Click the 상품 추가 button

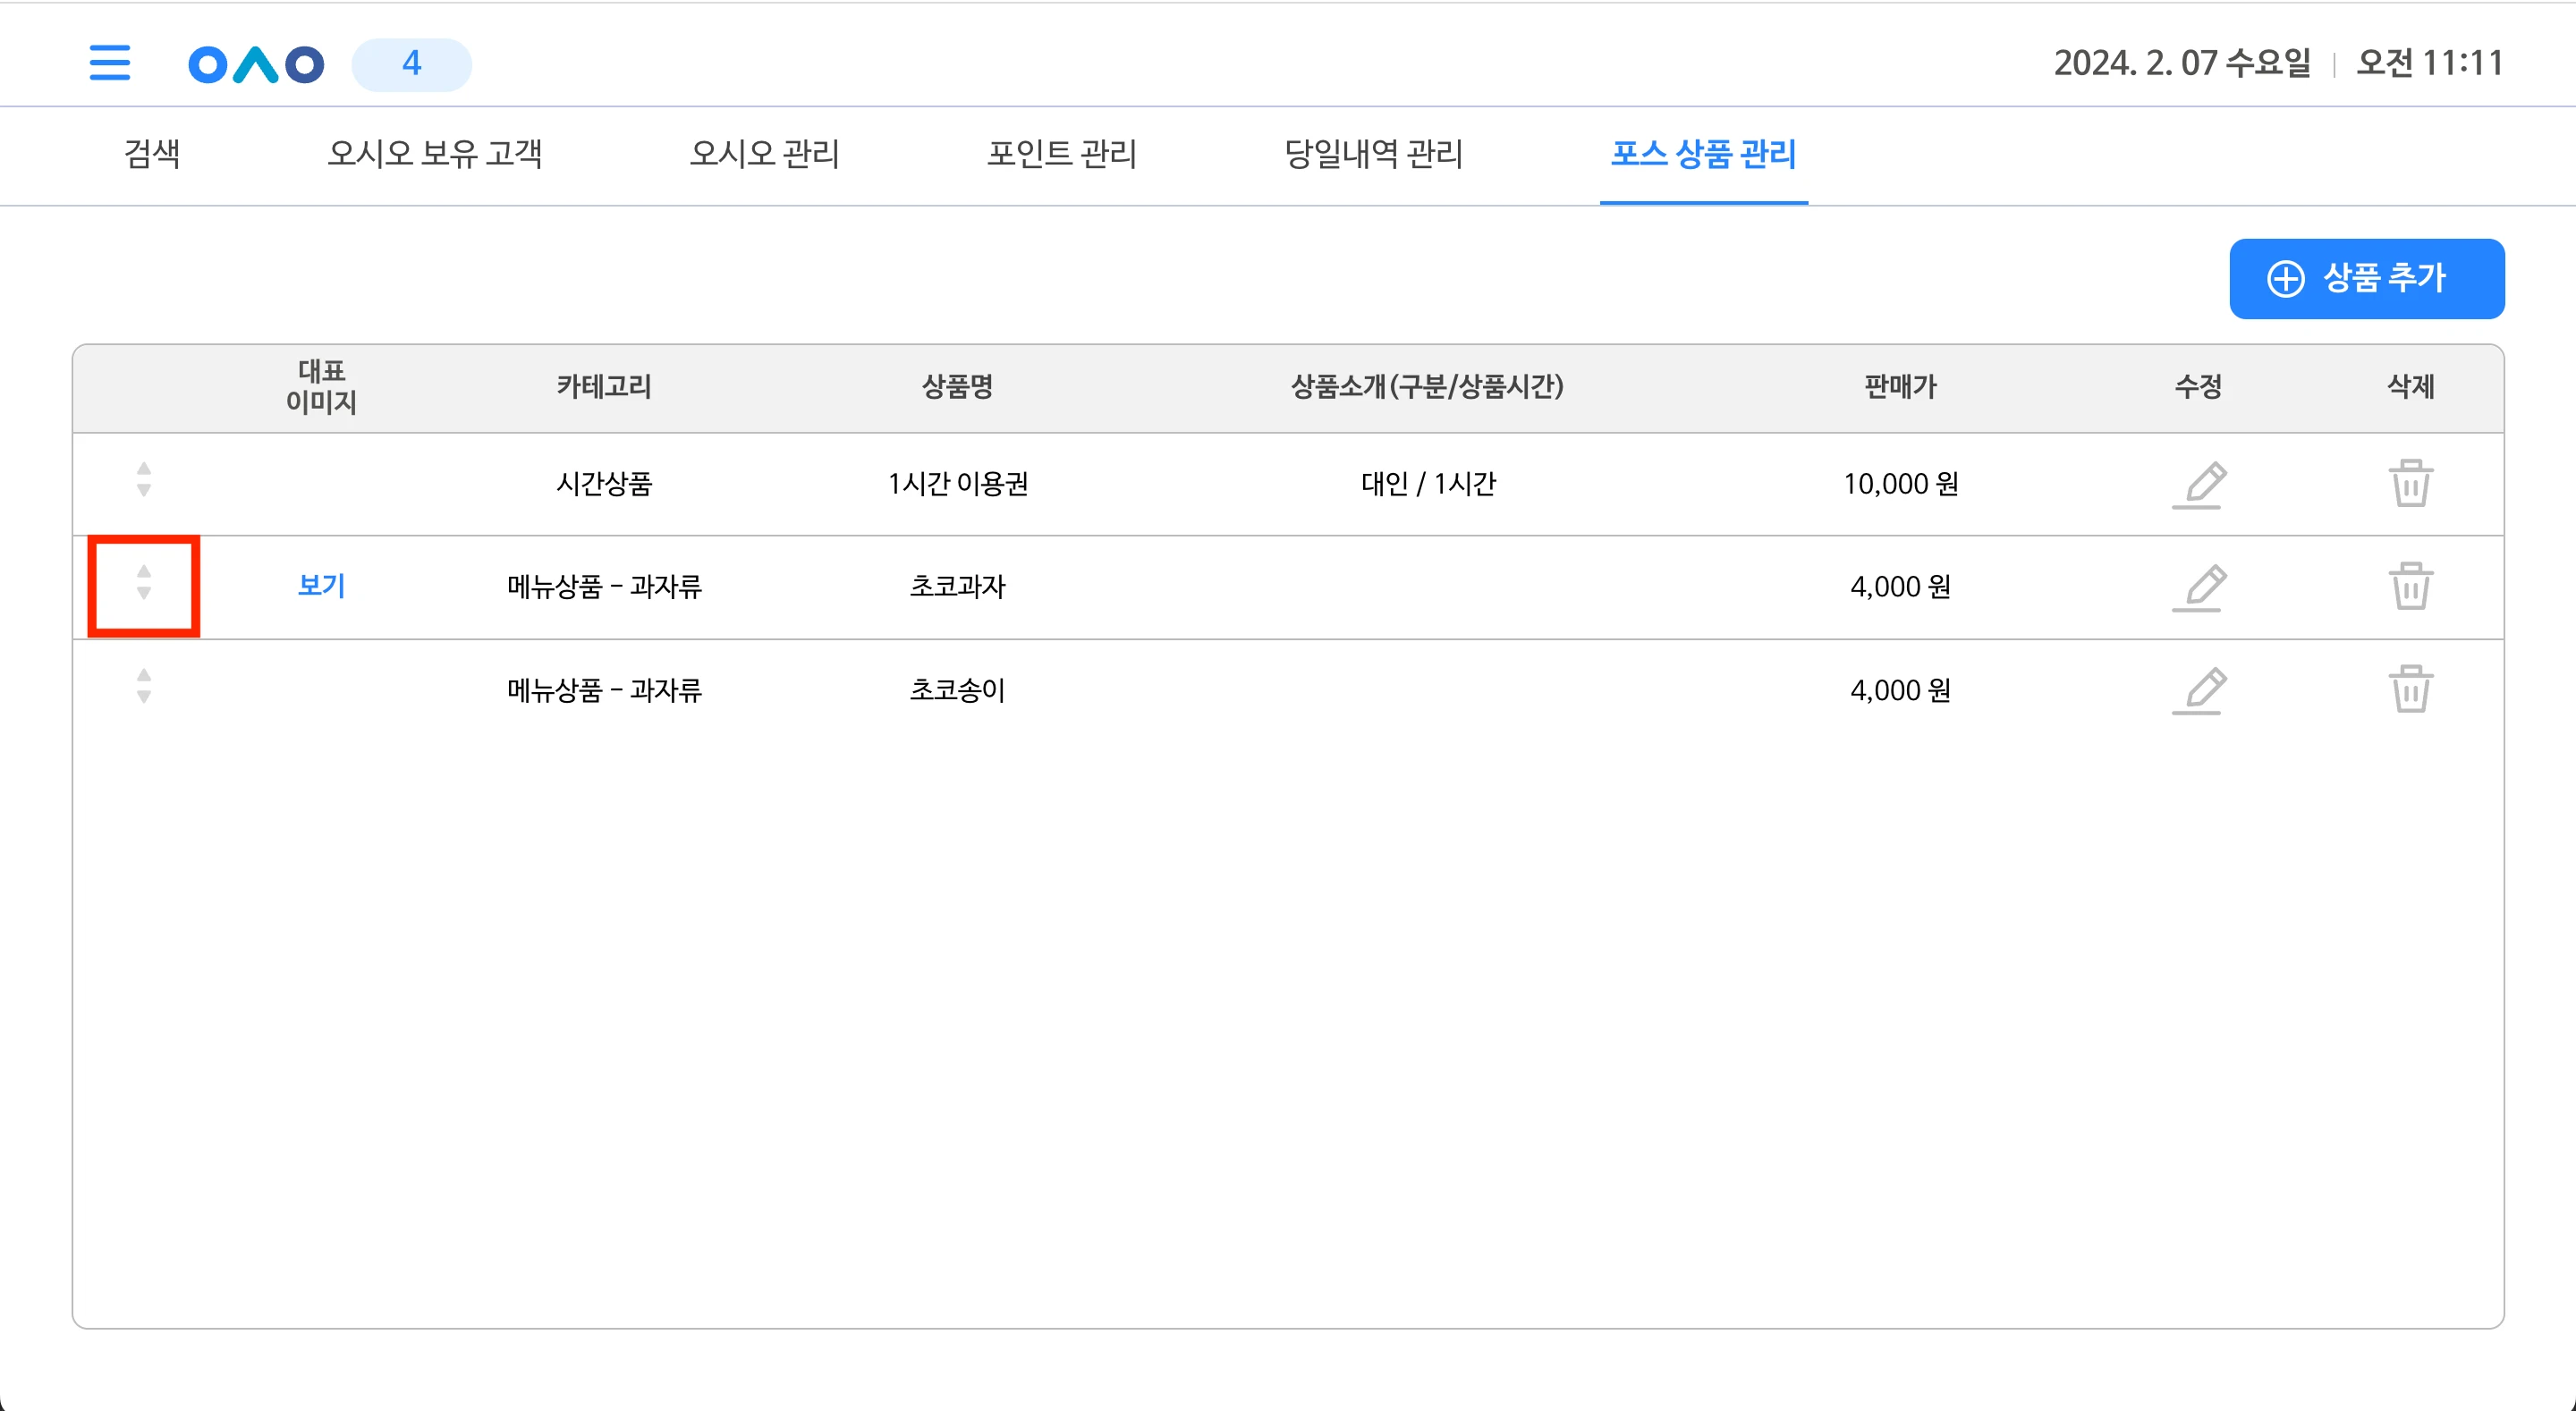tap(2367, 279)
